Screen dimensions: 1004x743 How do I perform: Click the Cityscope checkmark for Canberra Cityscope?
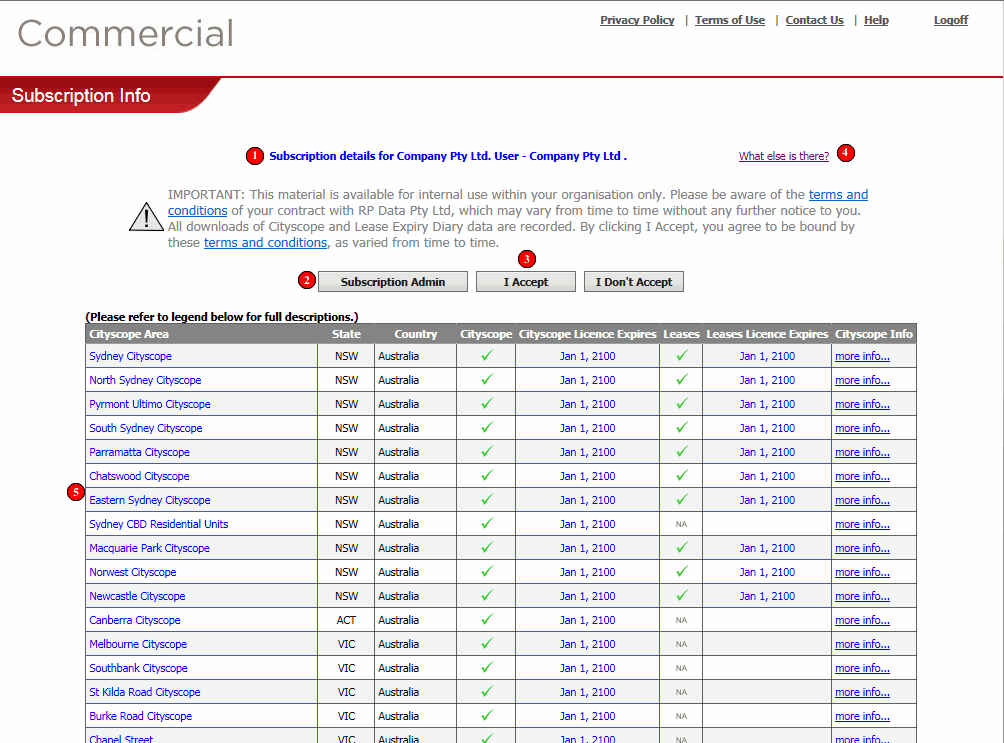487,619
